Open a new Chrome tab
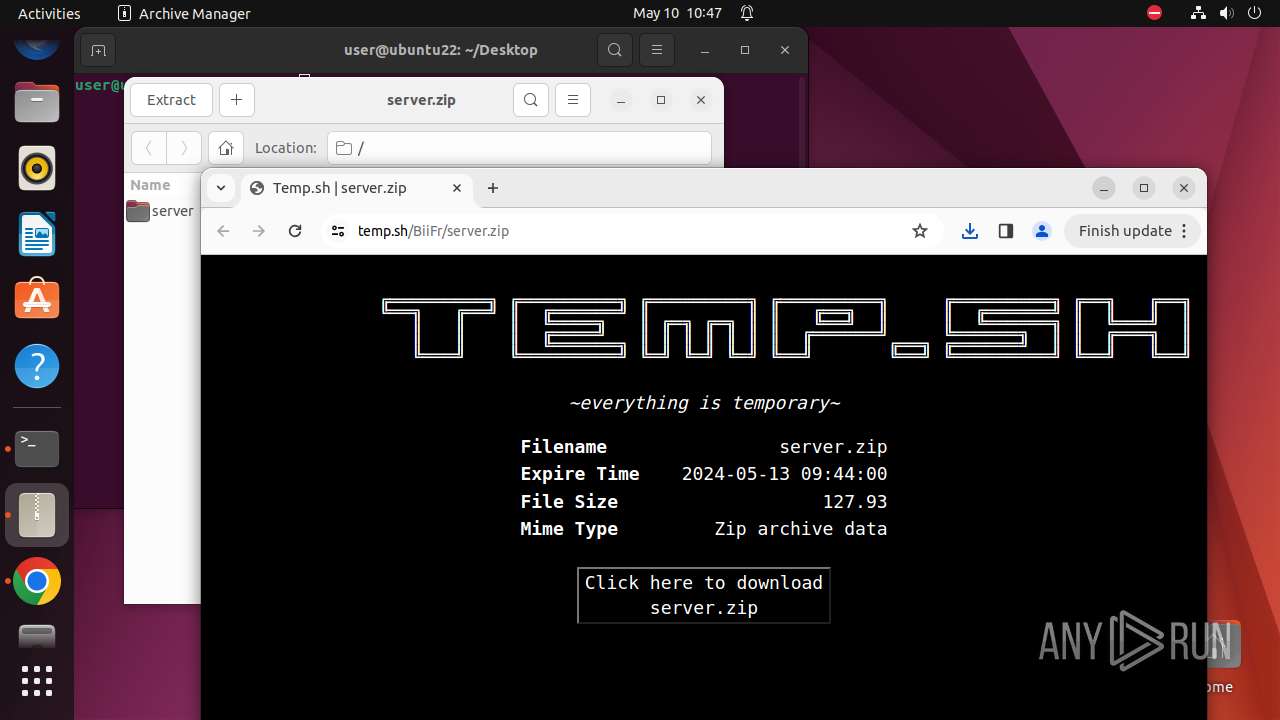Viewport: 1280px width, 720px height. click(493, 188)
